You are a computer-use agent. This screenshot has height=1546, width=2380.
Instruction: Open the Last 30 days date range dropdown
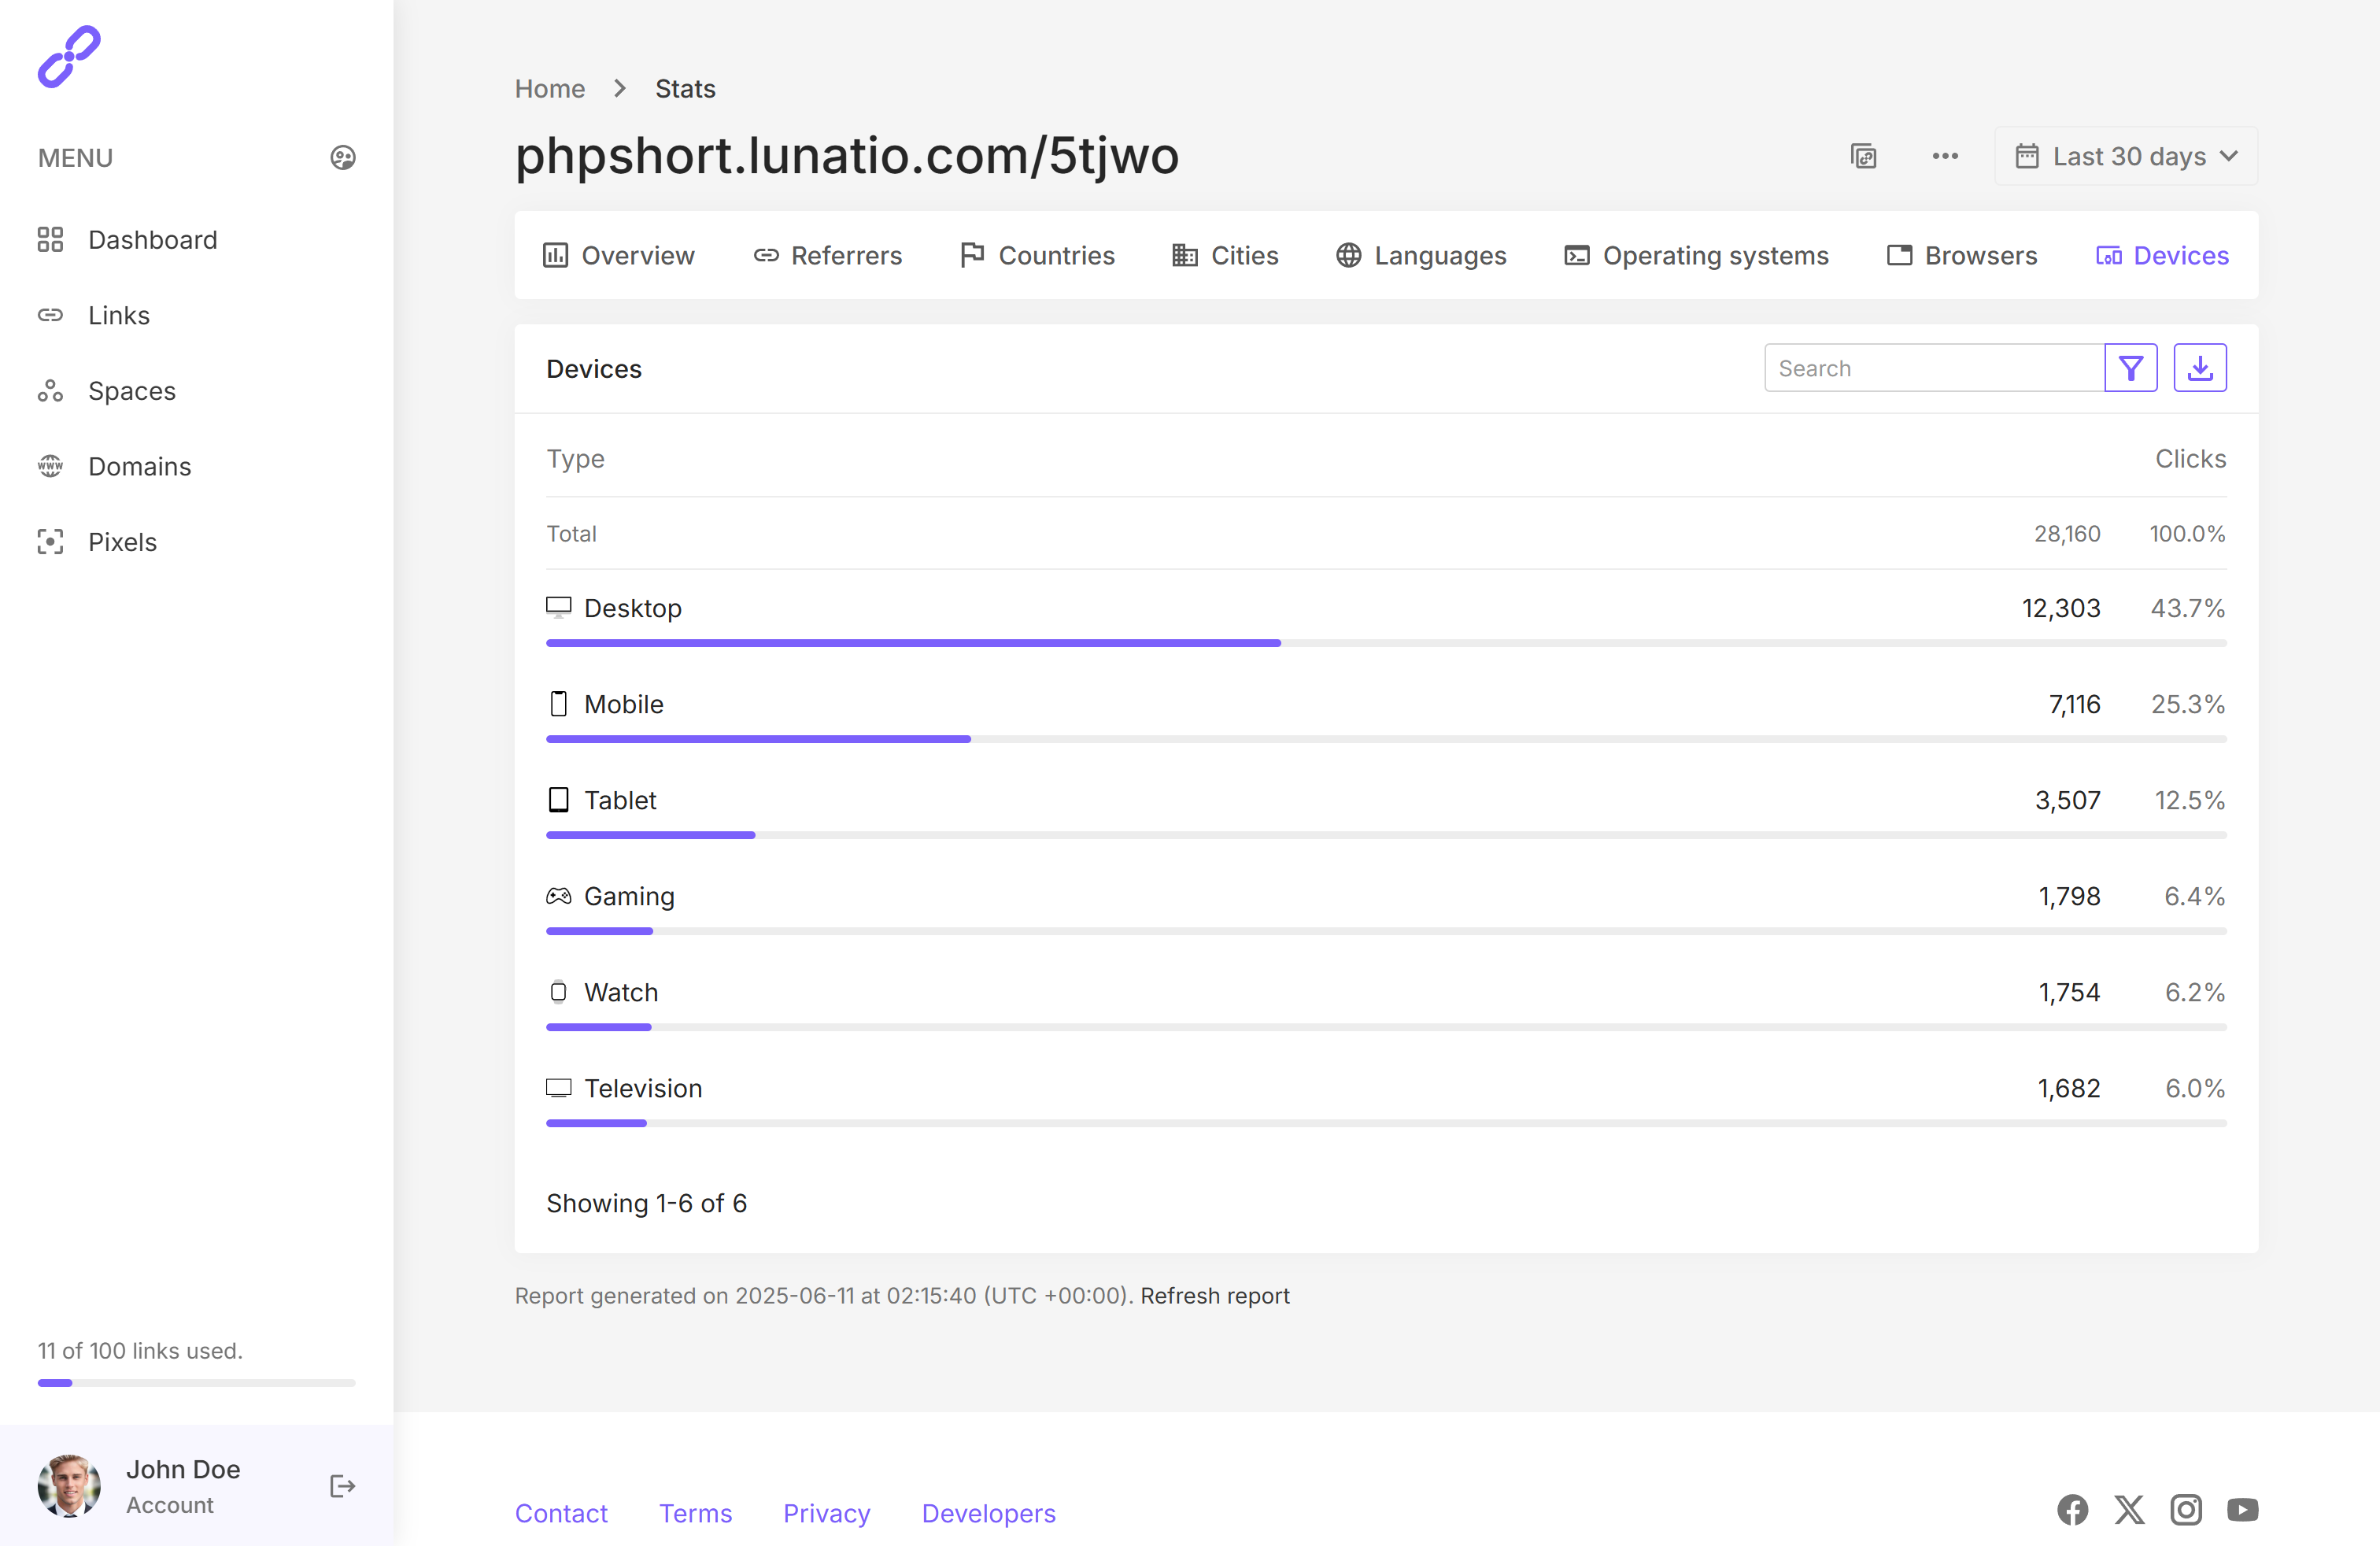coord(2126,156)
